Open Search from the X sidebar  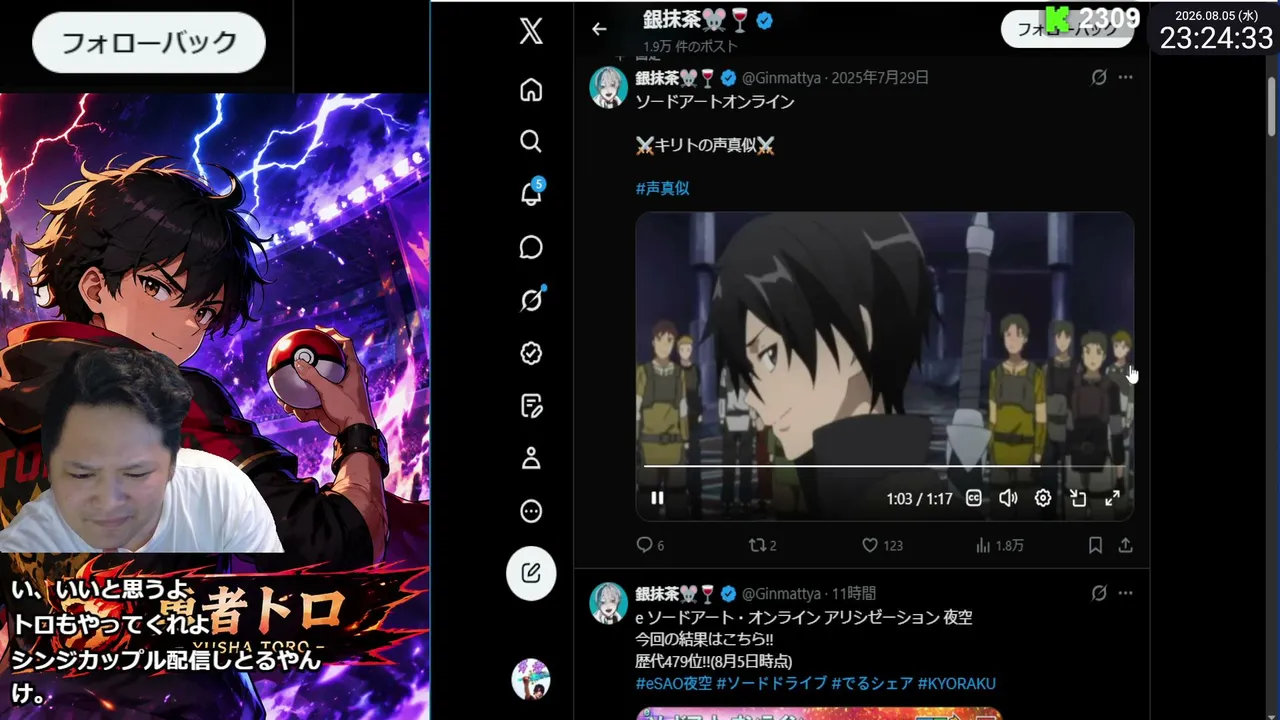click(x=531, y=141)
